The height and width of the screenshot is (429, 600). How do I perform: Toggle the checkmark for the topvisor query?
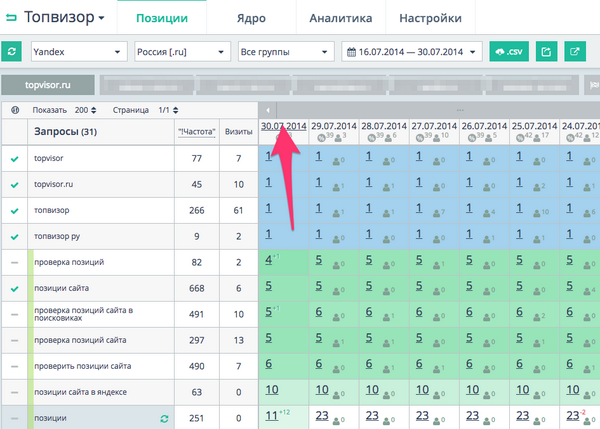[x=15, y=158]
